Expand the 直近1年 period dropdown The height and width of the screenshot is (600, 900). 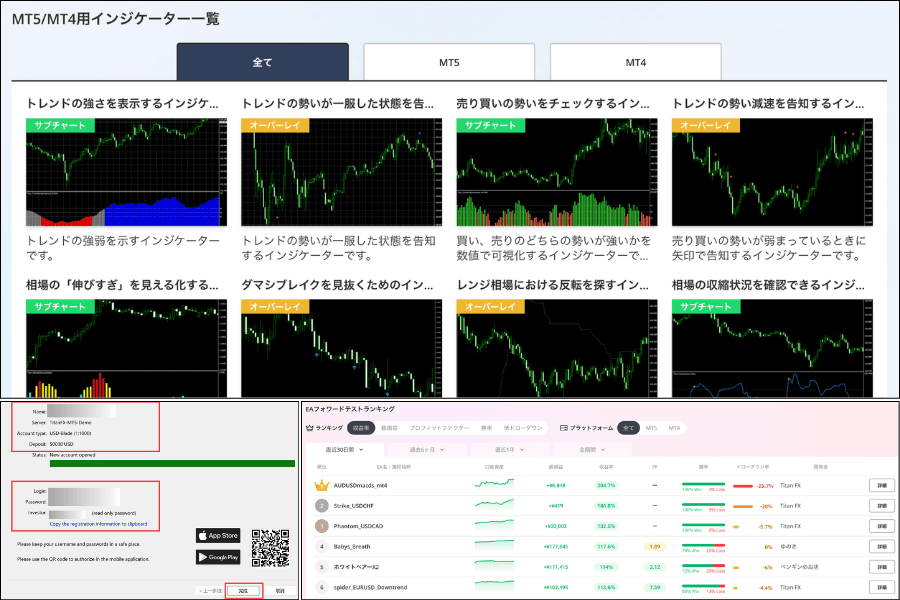(510, 450)
